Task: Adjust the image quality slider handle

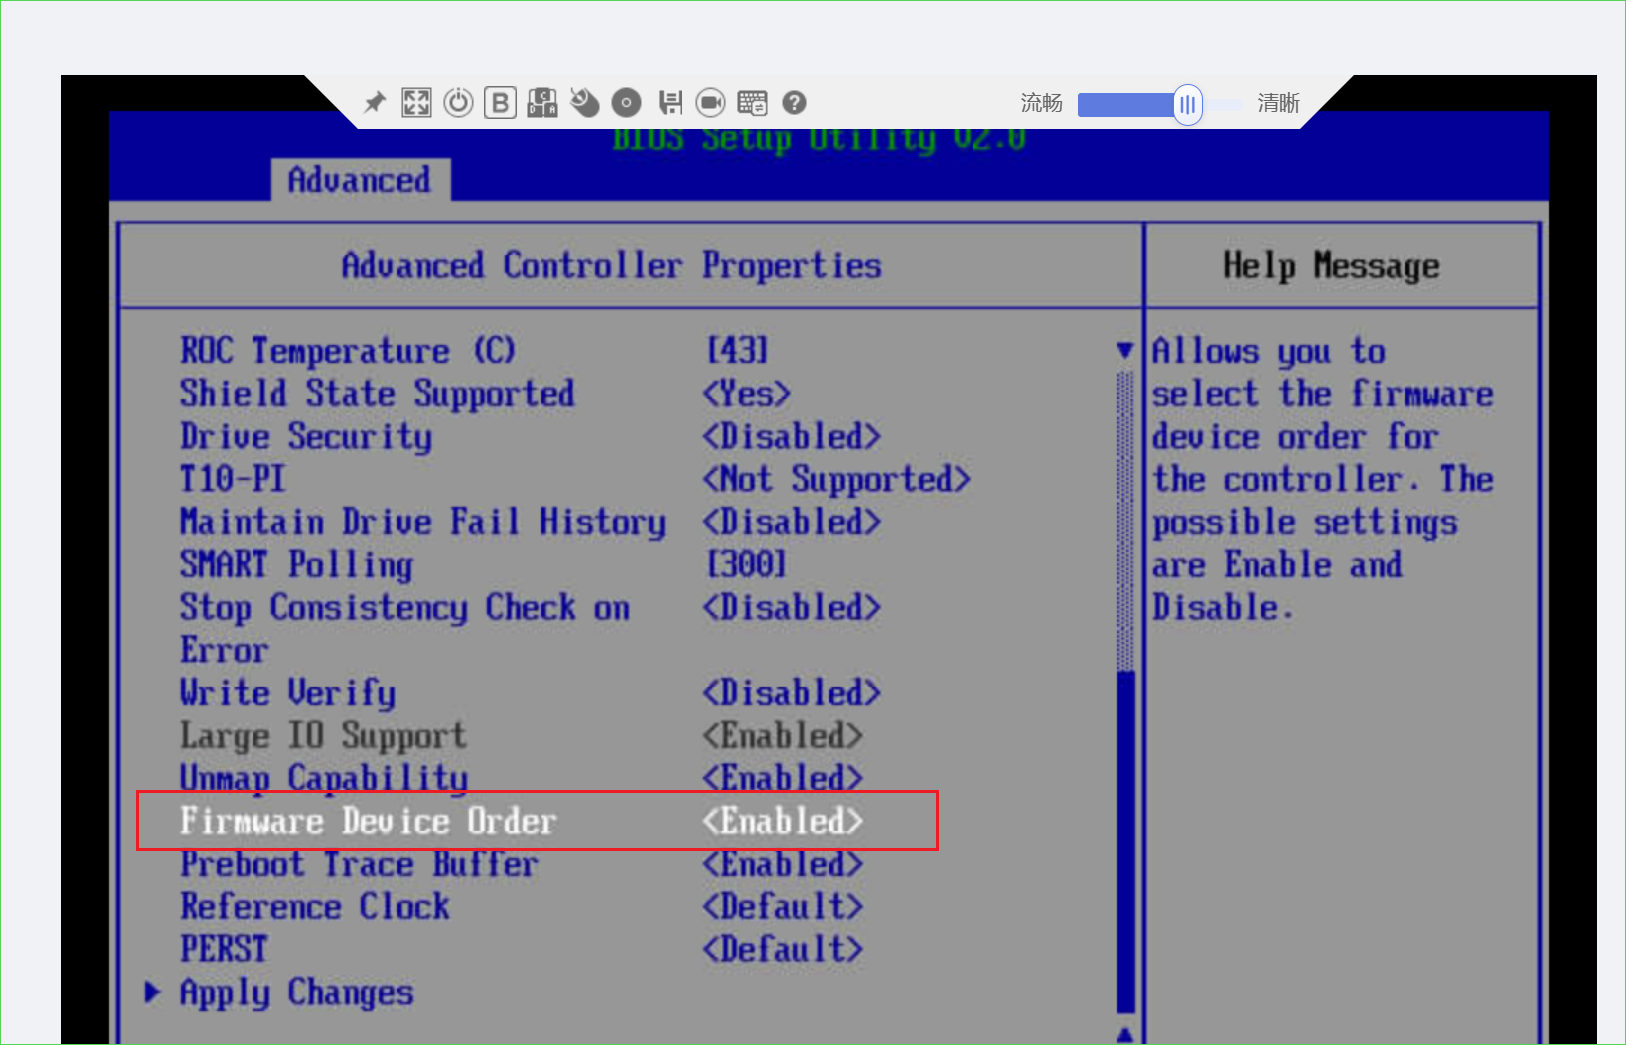Action: coord(1187,104)
